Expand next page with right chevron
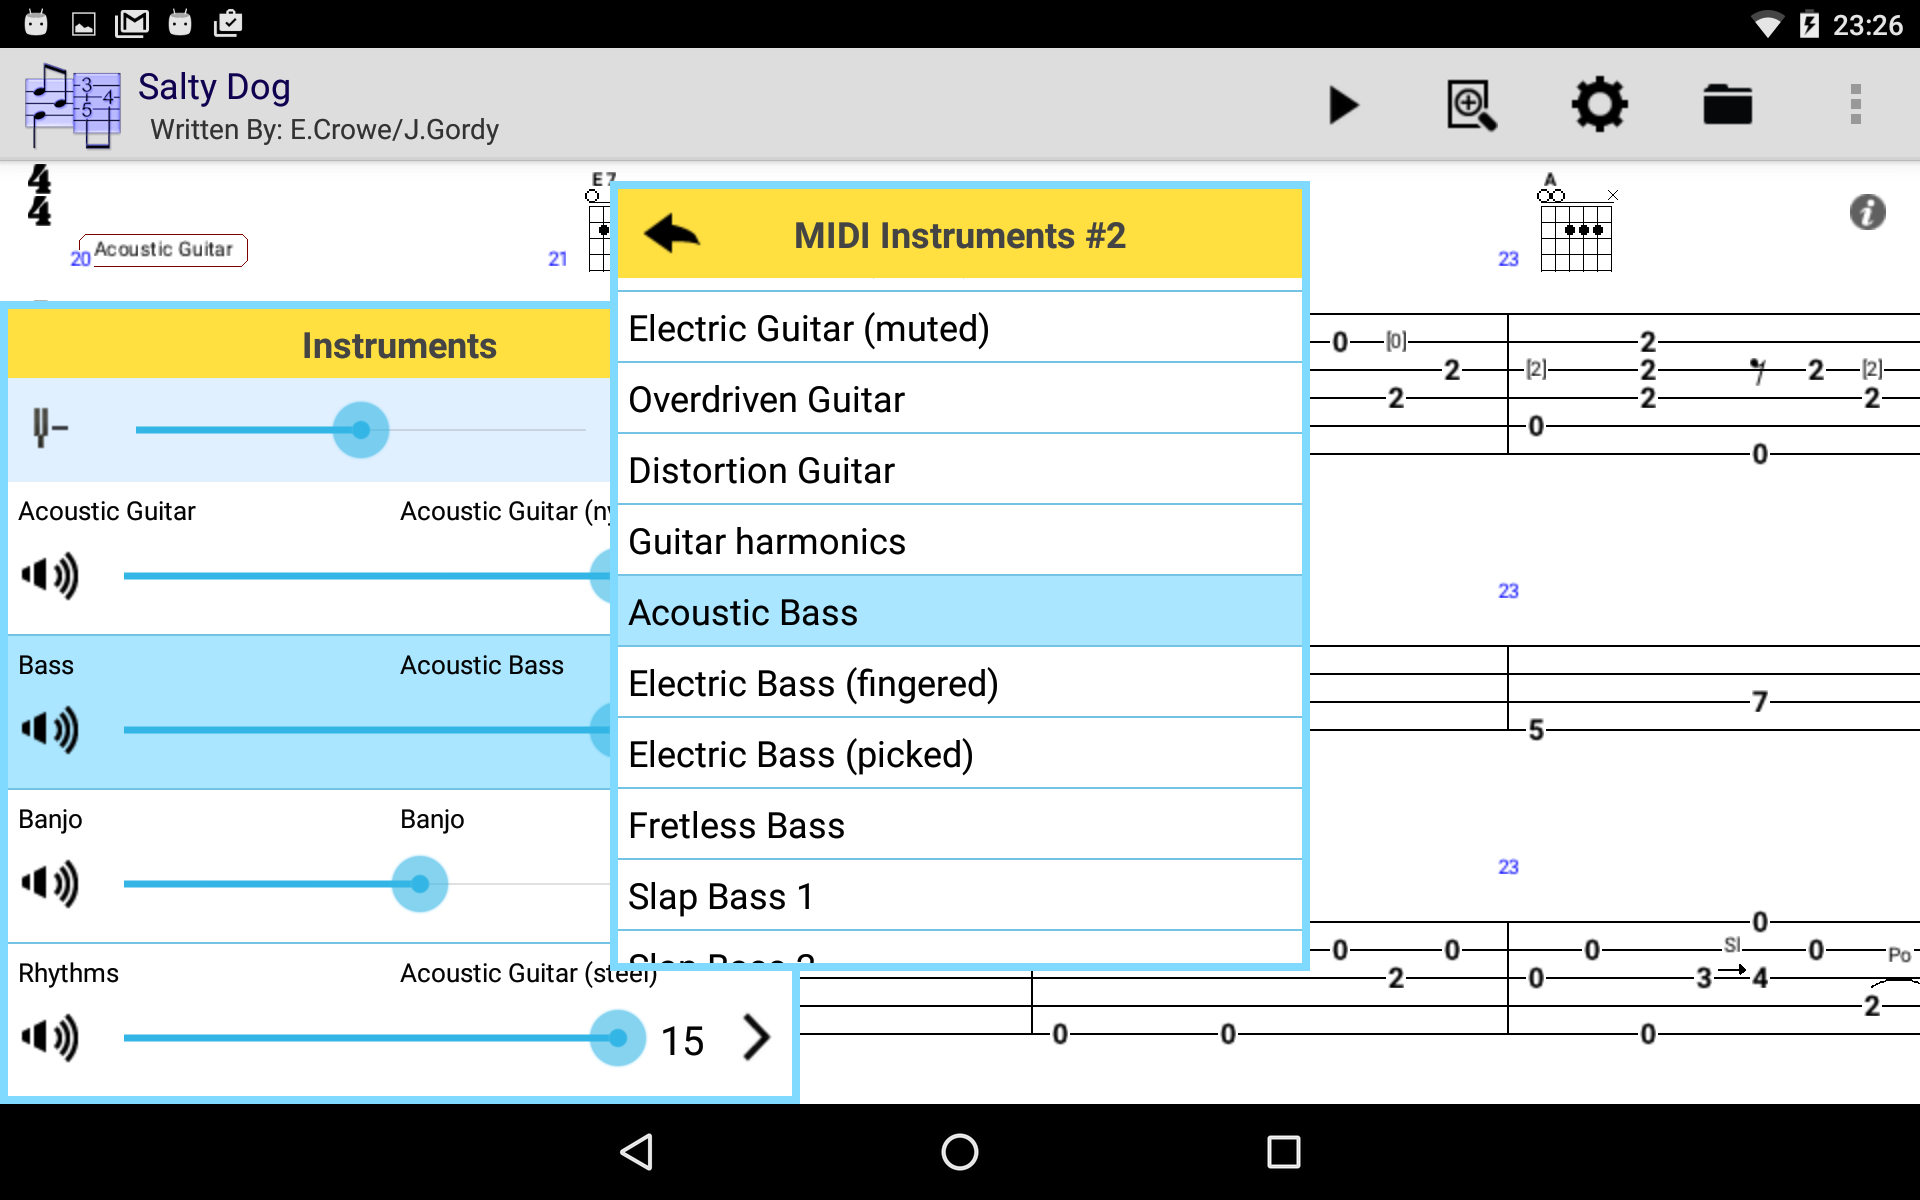 [x=757, y=1037]
